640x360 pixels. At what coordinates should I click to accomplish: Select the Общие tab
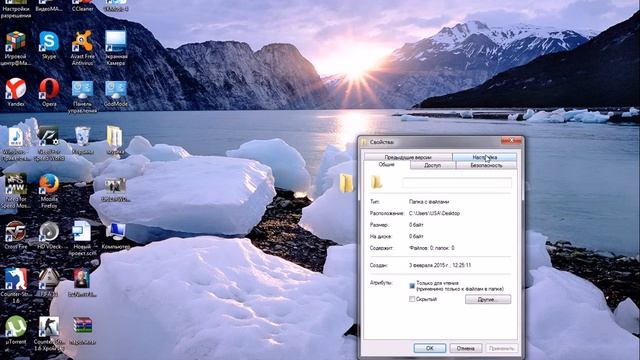[386, 164]
